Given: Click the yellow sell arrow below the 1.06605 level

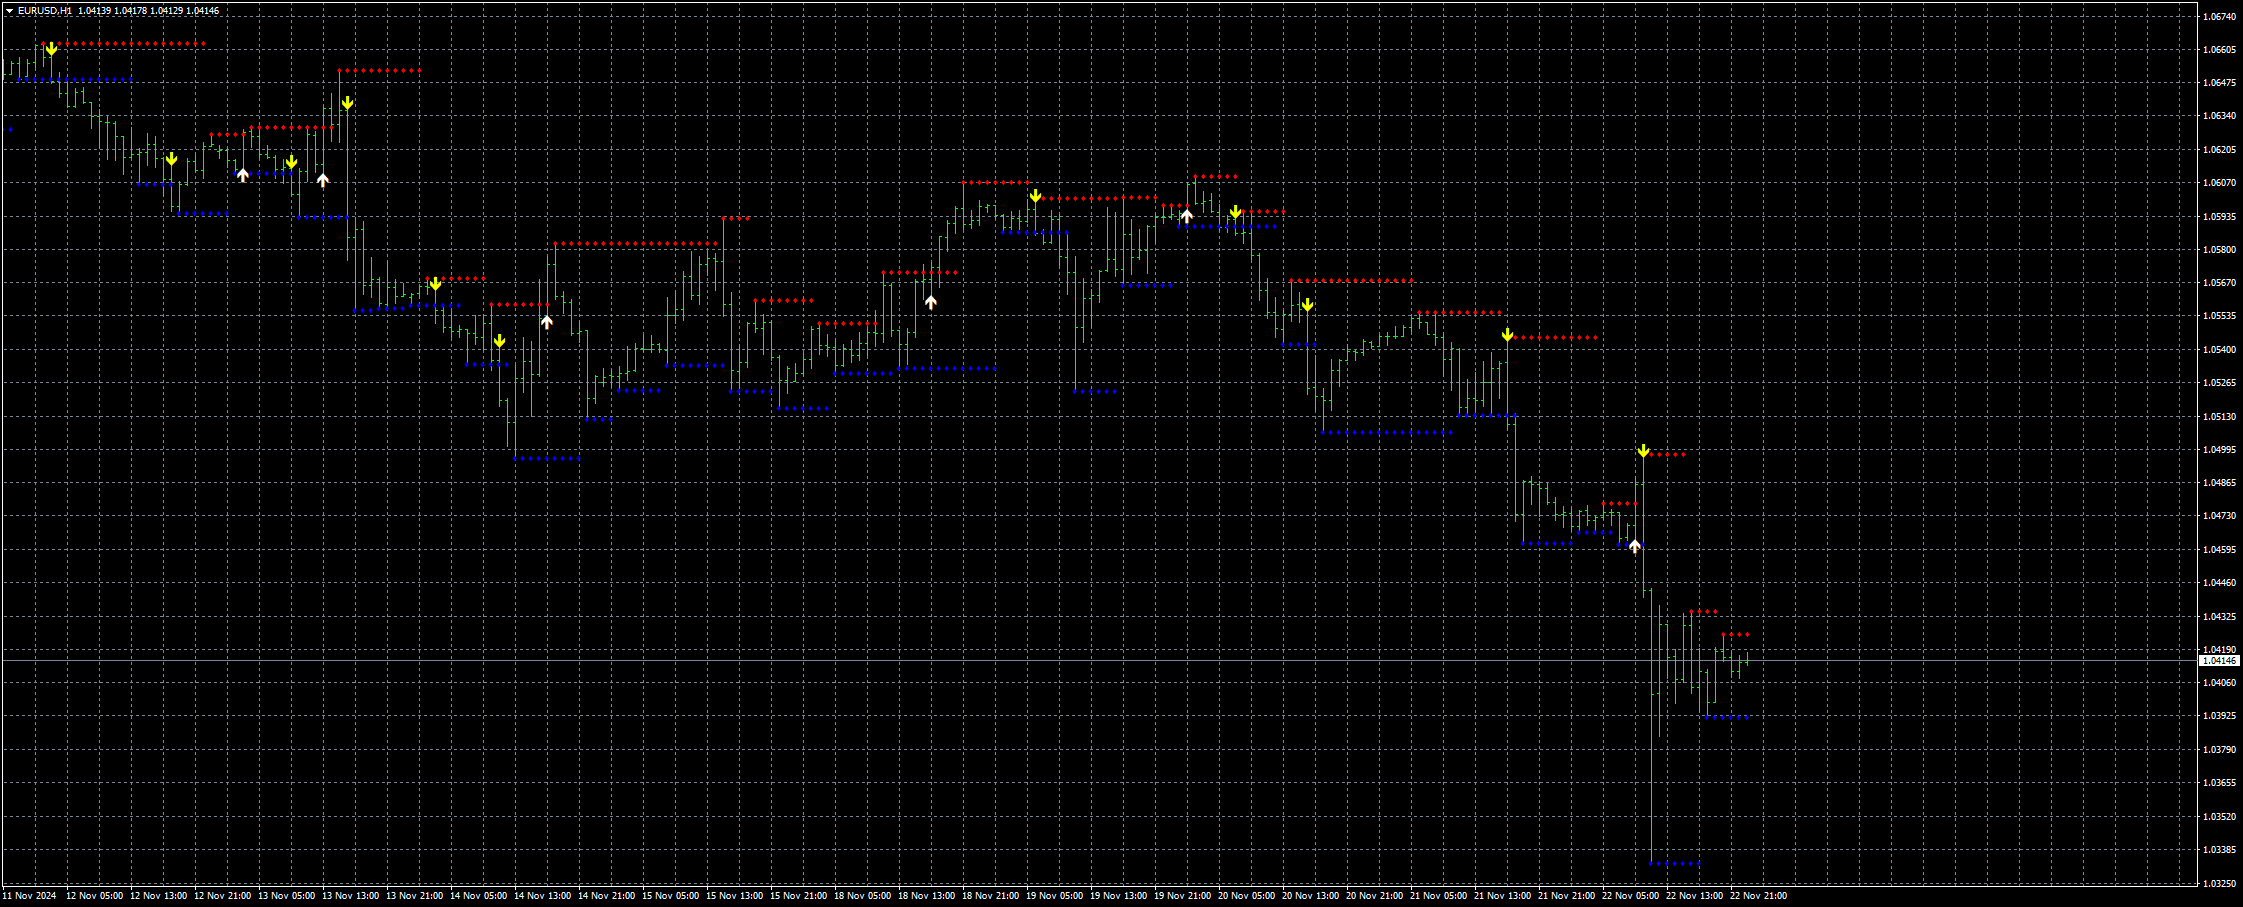Looking at the screenshot, I should point(51,49).
